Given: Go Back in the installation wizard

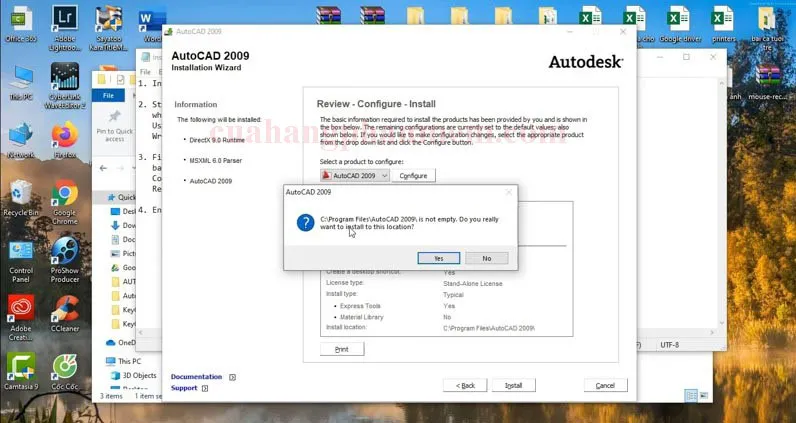Looking at the screenshot, I should [465, 385].
